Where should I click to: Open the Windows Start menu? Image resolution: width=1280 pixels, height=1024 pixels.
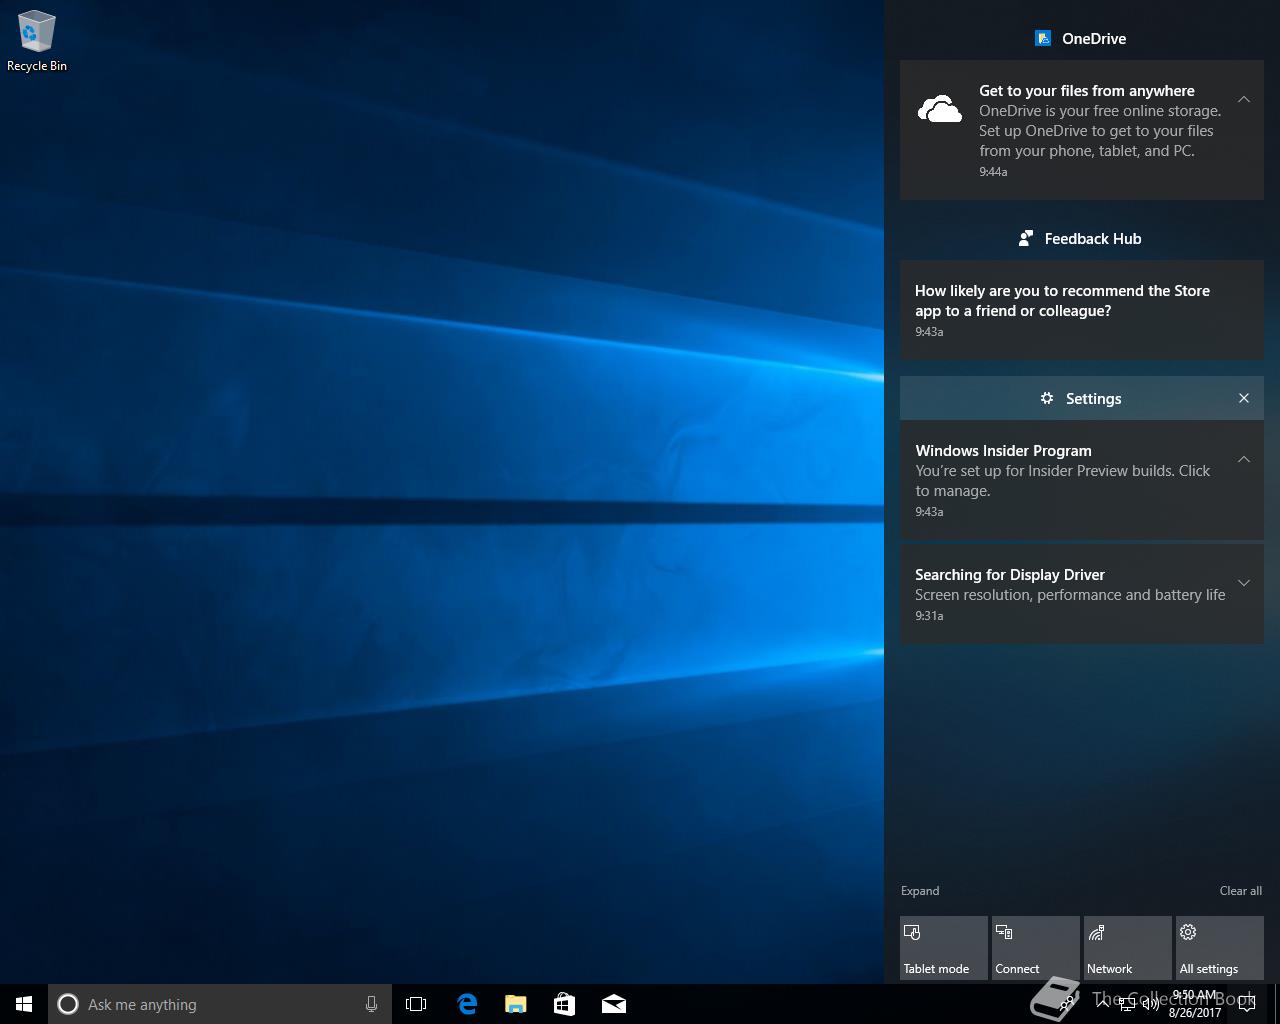pyautogui.click(x=24, y=1004)
